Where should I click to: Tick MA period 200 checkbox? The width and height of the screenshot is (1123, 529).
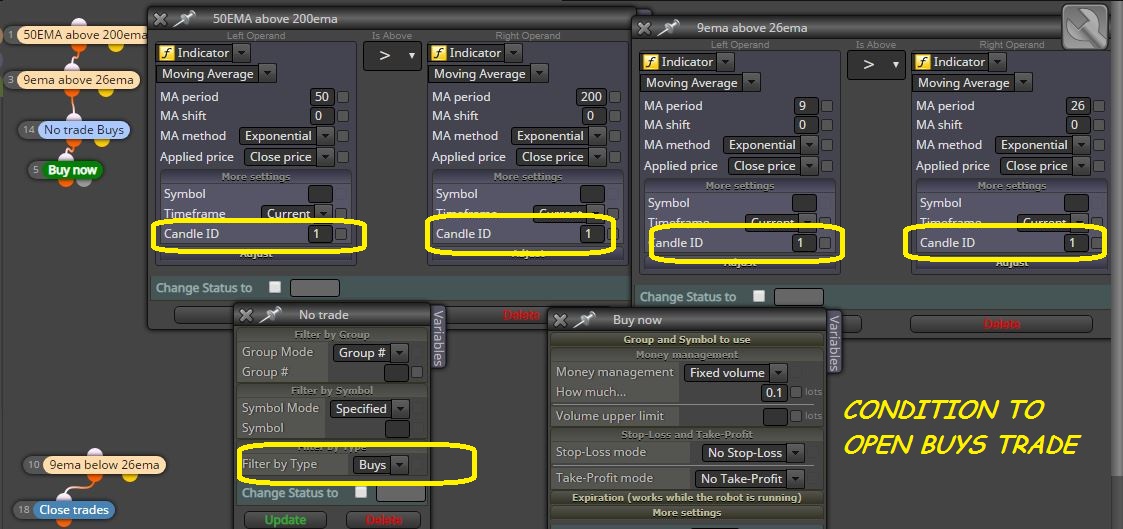tap(616, 97)
